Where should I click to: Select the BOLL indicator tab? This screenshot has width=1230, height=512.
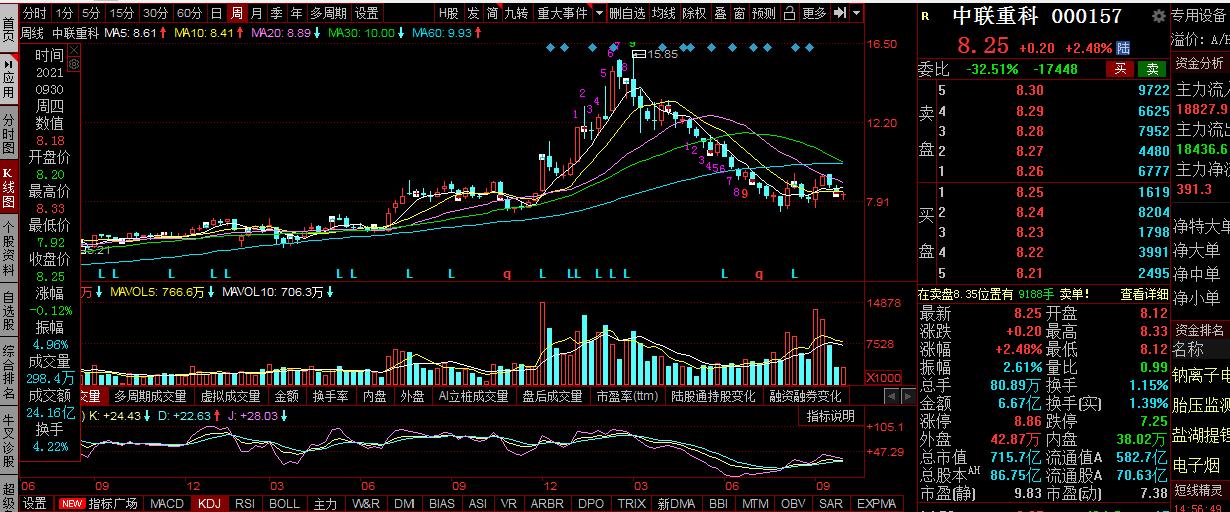pyautogui.click(x=284, y=503)
